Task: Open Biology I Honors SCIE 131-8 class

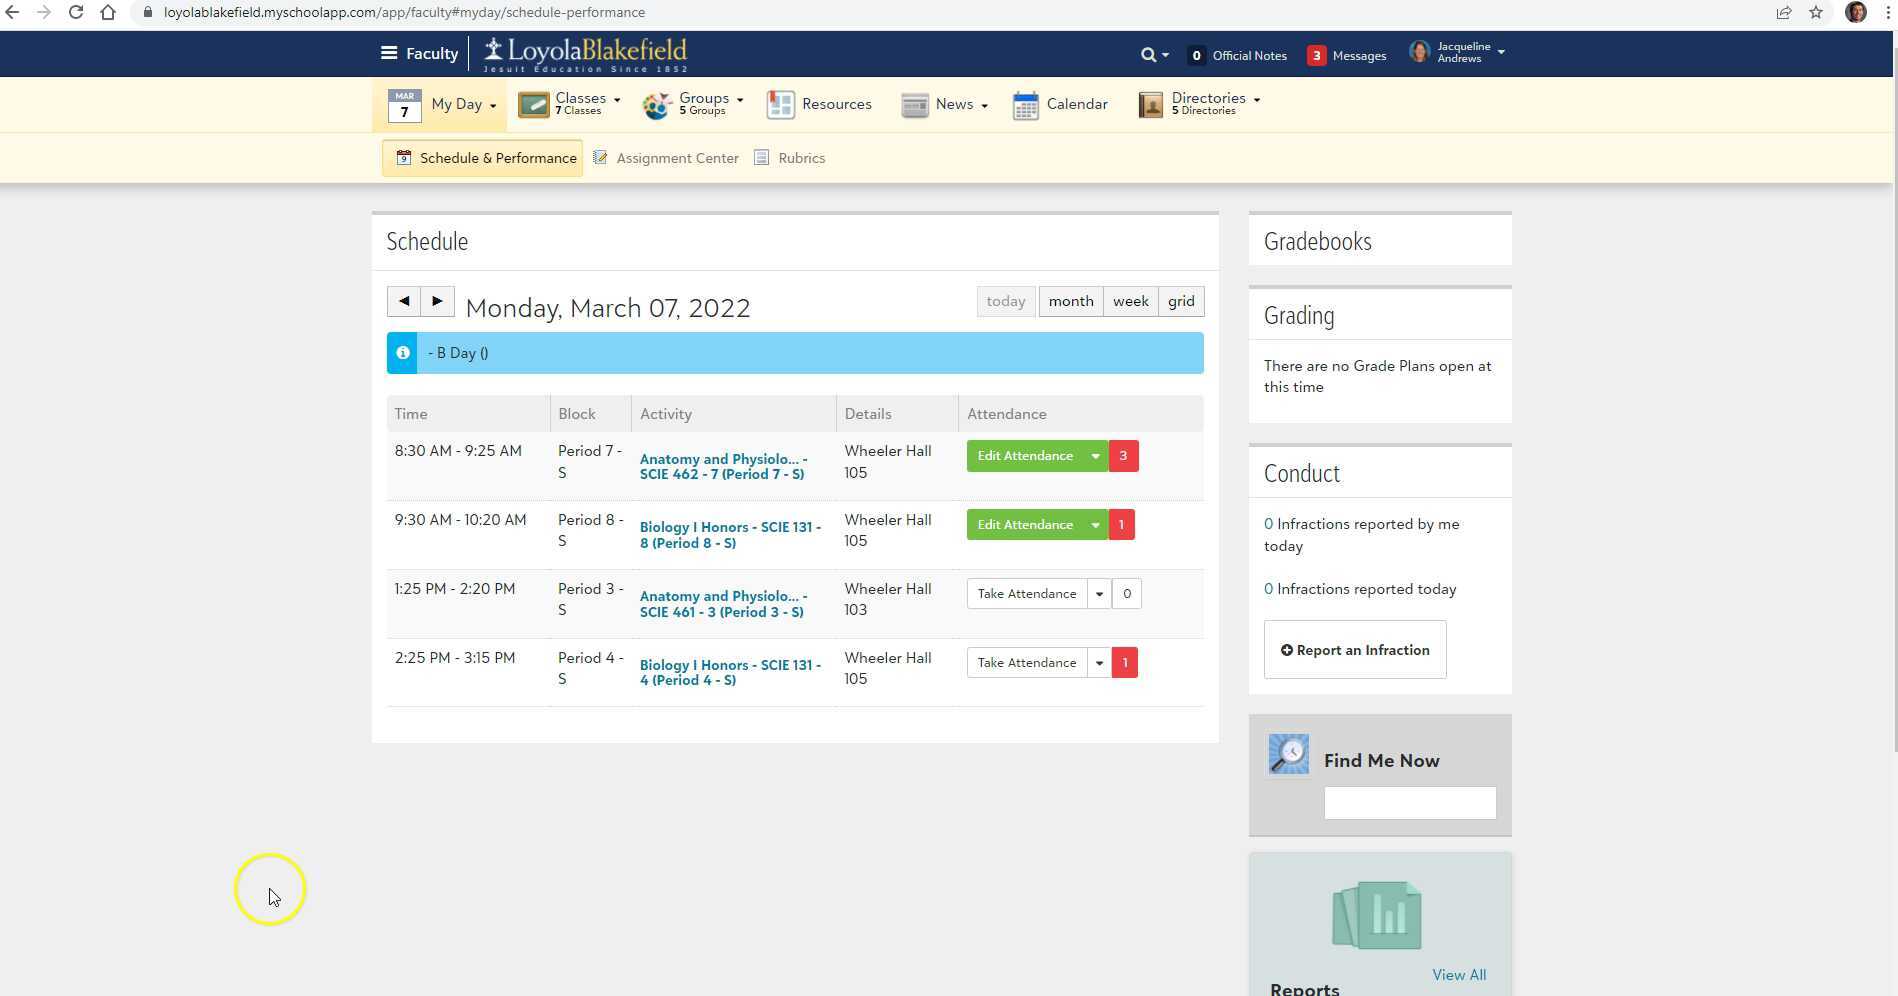Action: 730,535
